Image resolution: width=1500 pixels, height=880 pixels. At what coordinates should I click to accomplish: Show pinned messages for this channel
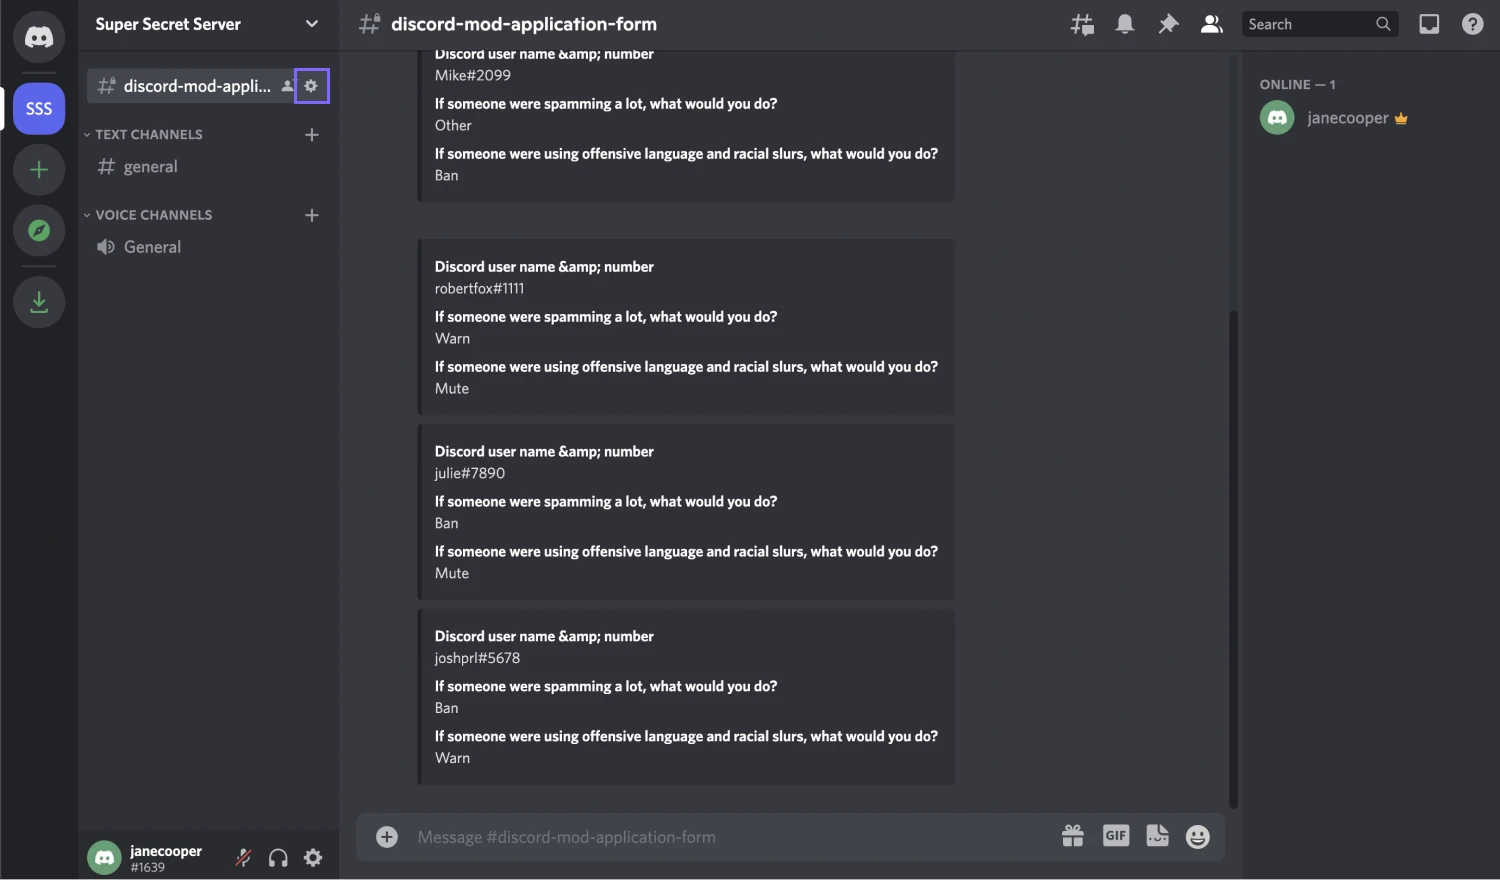pyautogui.click(x=1167, y=23)
